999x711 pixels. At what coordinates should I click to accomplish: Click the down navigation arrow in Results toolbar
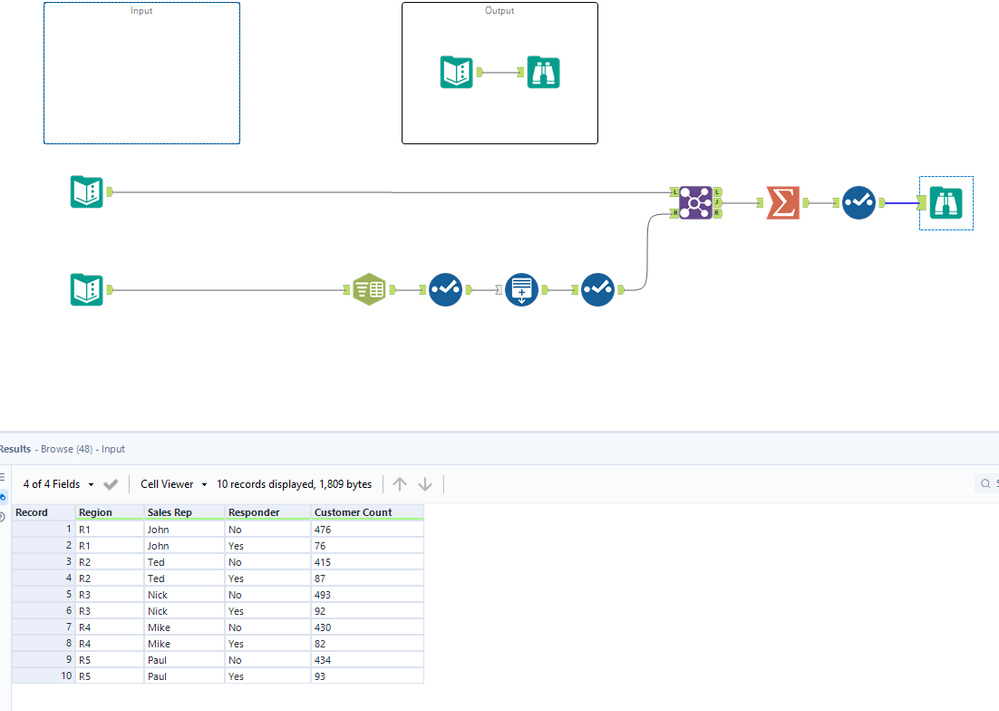[425, 484]
